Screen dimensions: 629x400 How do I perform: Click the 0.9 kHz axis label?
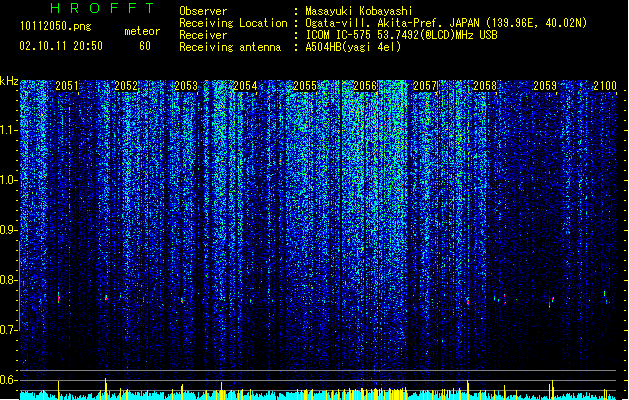pos(9,230)
